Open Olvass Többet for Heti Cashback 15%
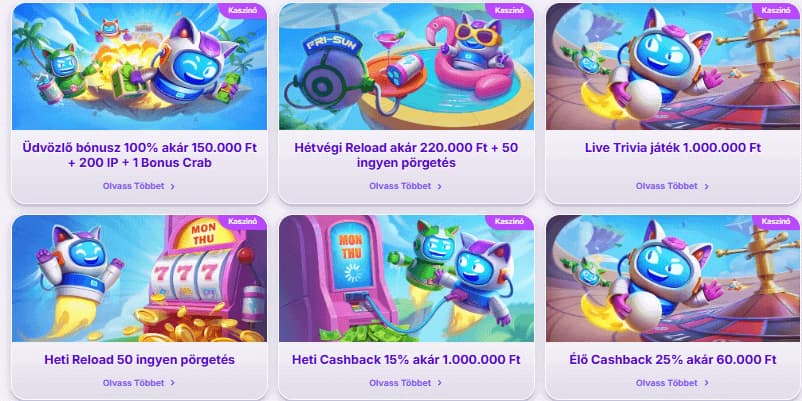The height and width of the screenshot is (401, 802). pos(400,383)
